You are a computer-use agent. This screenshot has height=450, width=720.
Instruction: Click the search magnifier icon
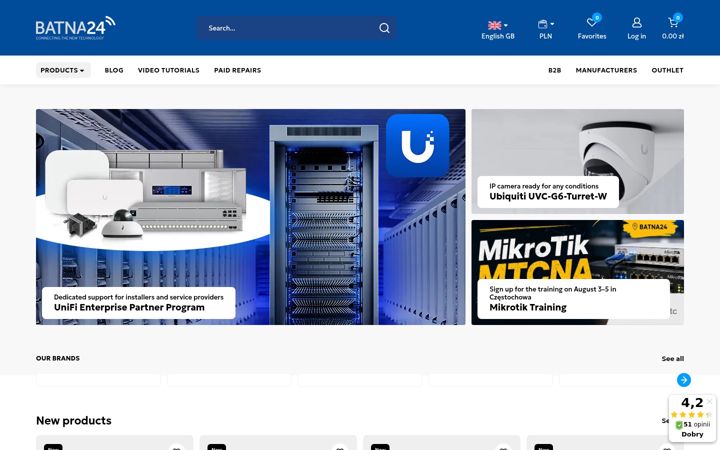point(384,28)
